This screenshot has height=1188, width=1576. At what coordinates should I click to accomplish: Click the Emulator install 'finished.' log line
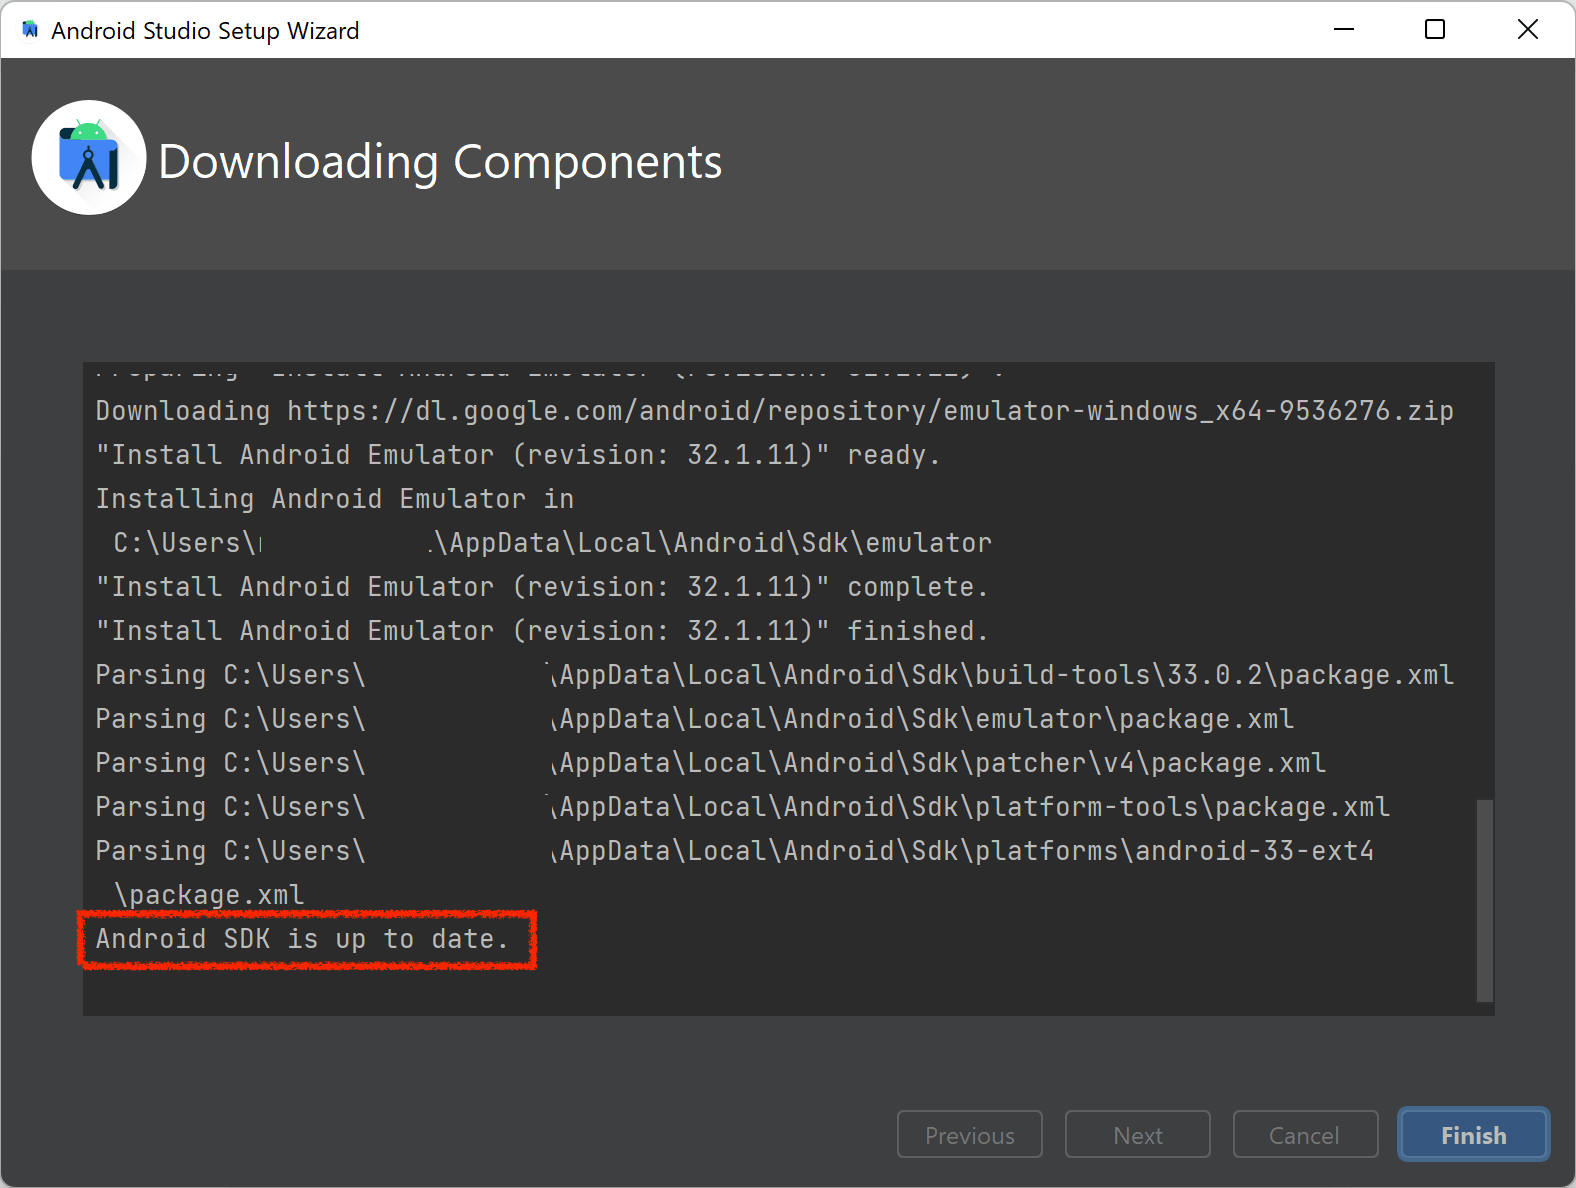pyautogui.click(x=541, y=631)
